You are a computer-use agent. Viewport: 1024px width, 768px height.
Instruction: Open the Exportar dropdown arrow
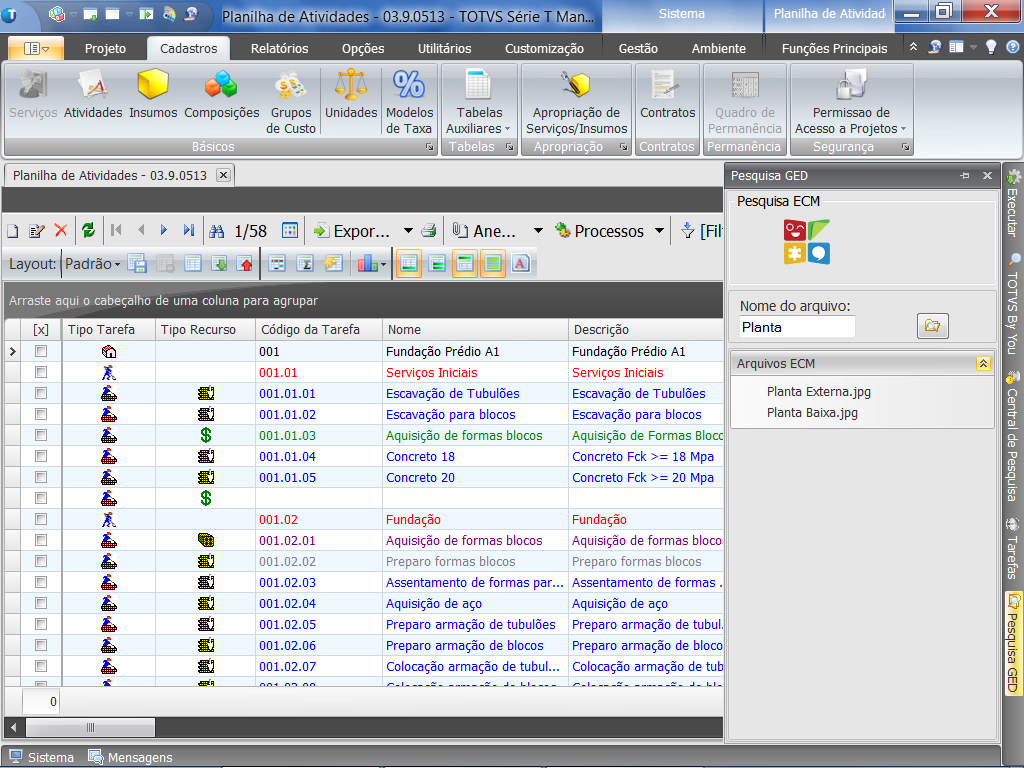click(x=408, y=231)
